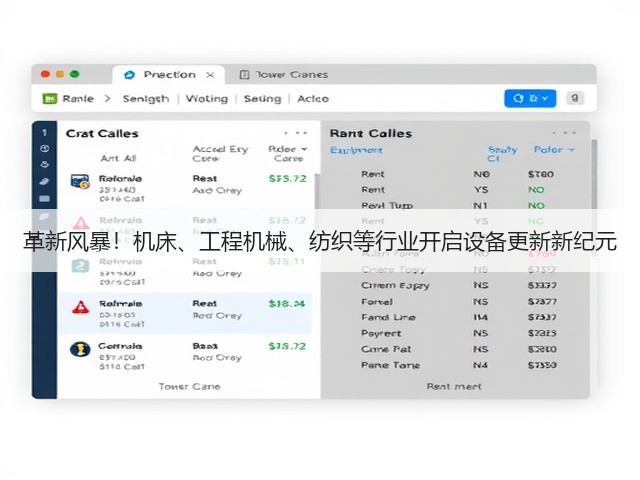The height and width of the screenshot is (480, 640).
Task: Click the Rent ment footer link
Action: [x=454, y=387]
